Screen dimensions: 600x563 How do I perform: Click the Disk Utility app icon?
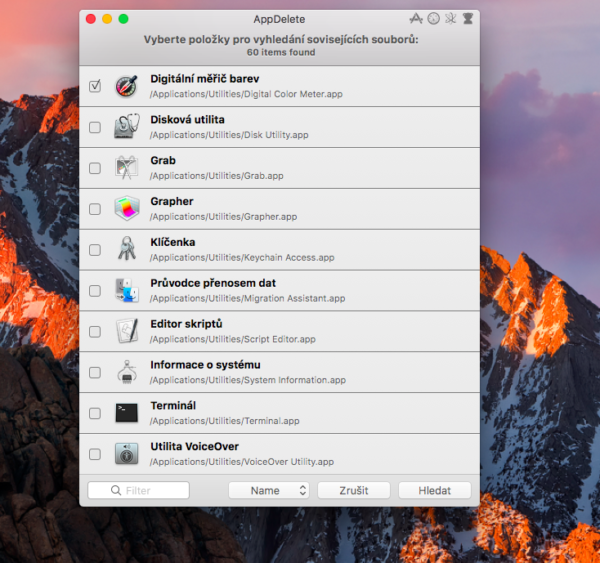click(126, 127)
